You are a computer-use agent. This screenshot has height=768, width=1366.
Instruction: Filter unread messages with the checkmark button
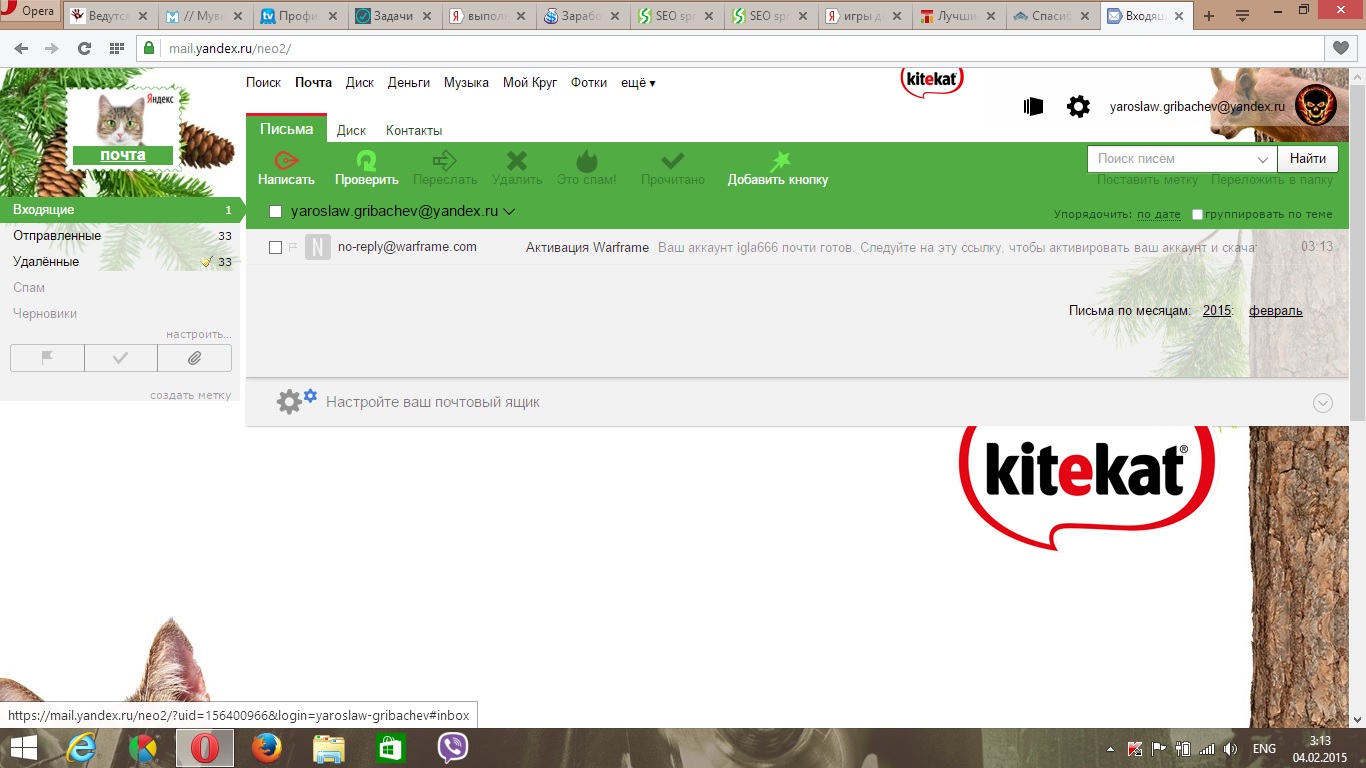coord(121,358)
